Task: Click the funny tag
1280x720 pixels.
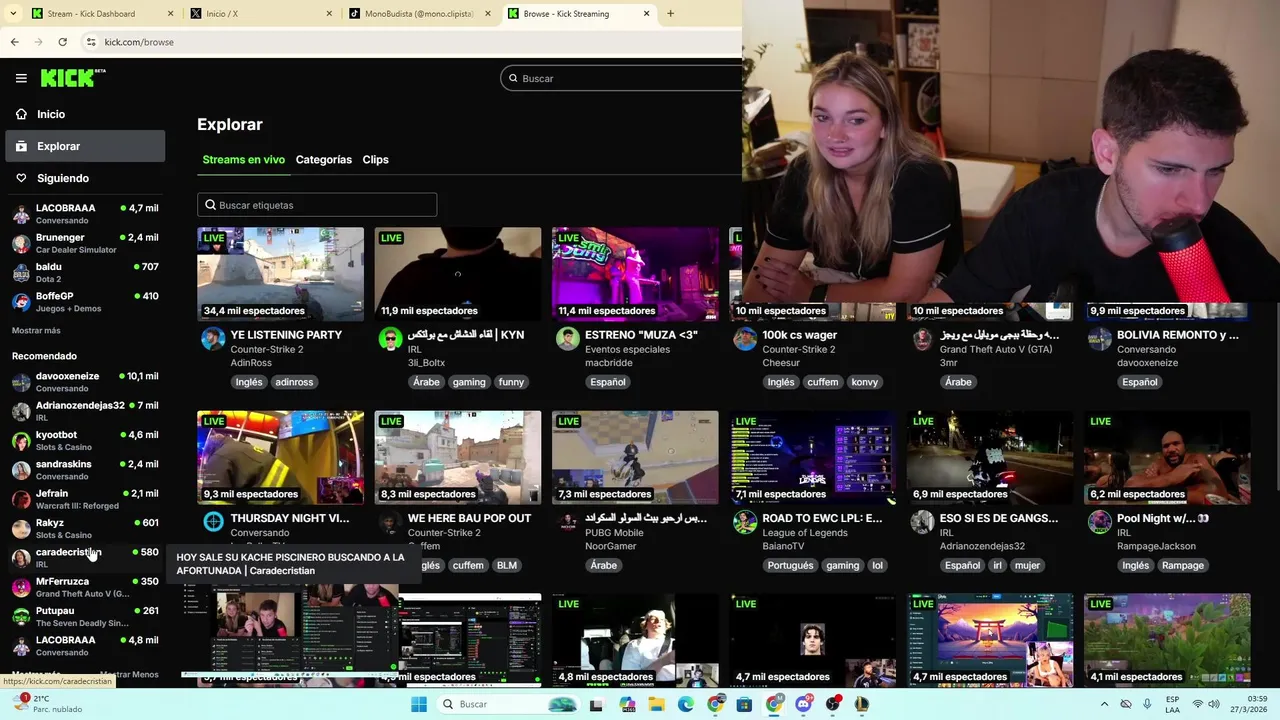Action: [x=511, y=382]
